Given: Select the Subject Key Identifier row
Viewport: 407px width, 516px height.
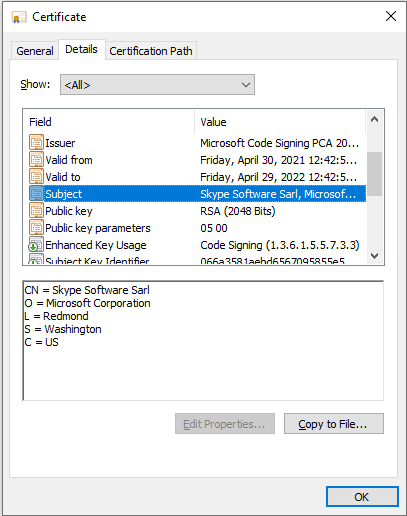Looking at the screenshot, I should point(197,261).
